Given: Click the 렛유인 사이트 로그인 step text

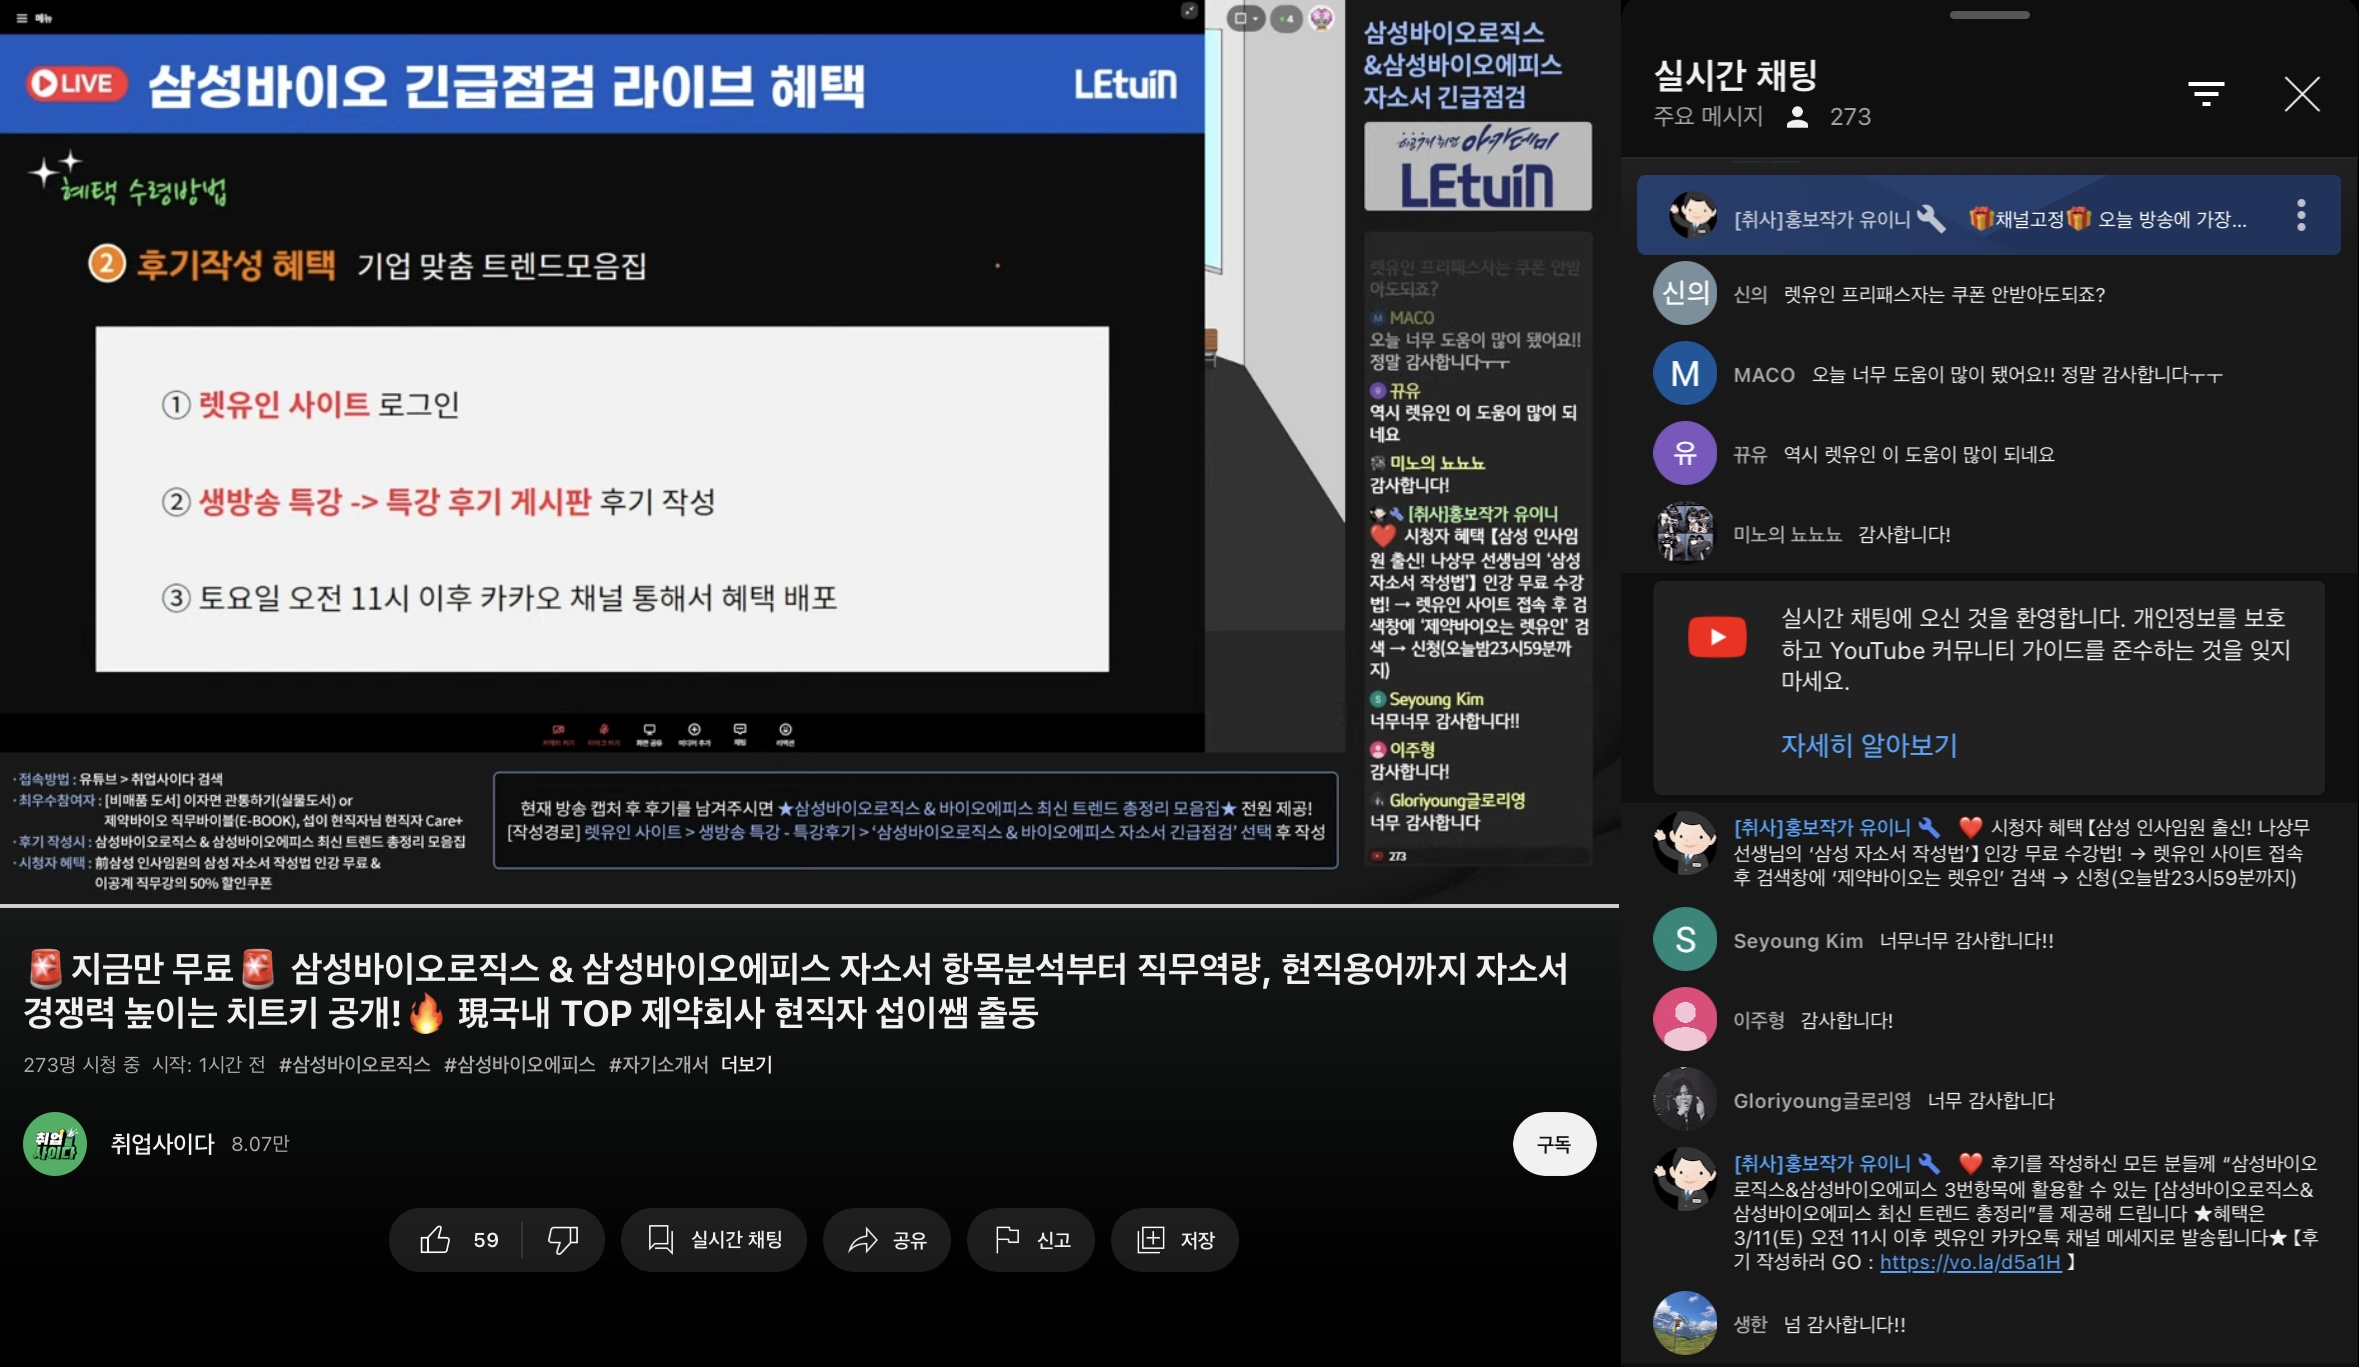Looking at the screenshot, I should [x=311, y=405].
